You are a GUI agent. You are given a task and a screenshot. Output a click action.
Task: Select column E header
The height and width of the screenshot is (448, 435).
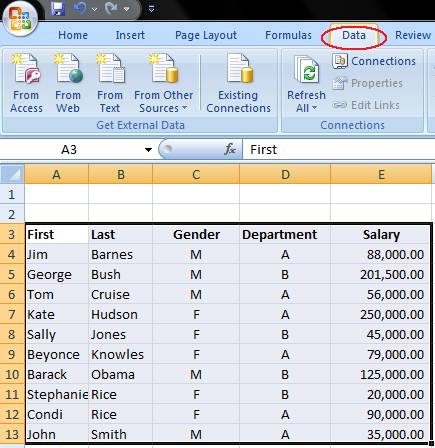pos(381,174)
